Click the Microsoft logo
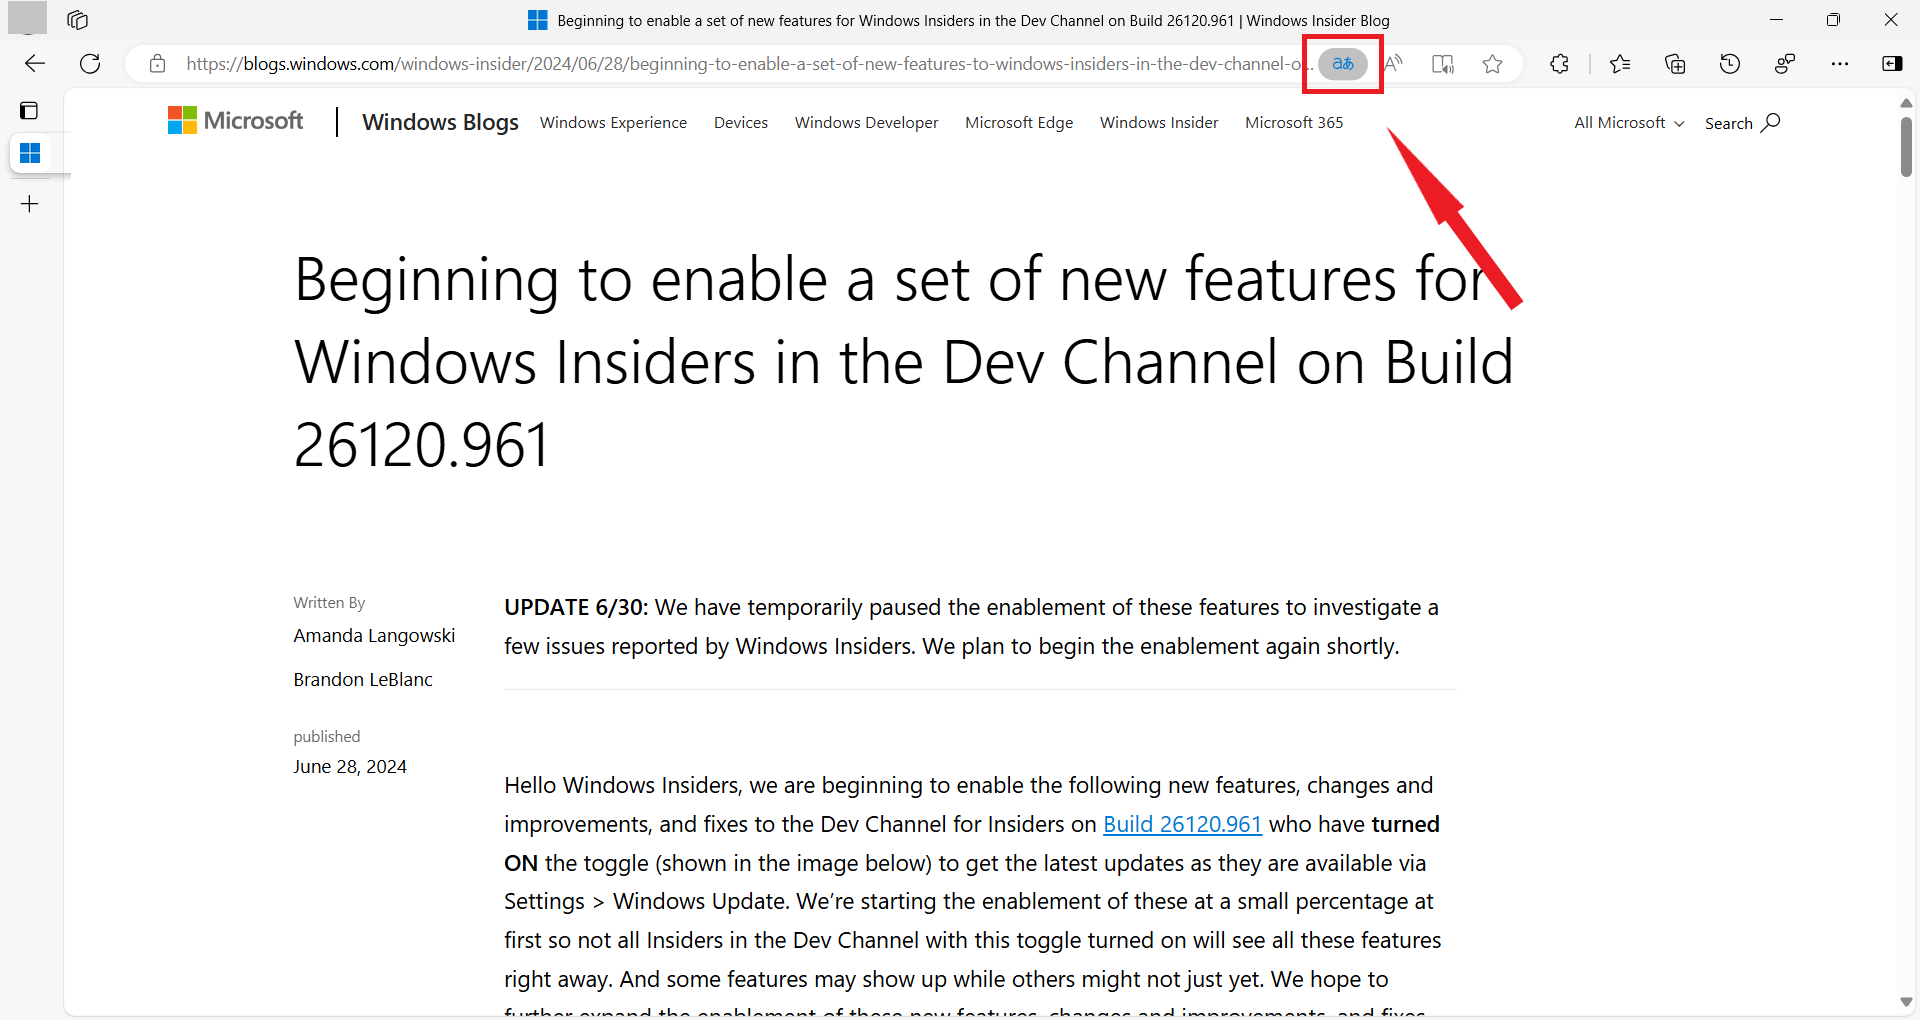1920x1020 pixels. coord(235,121)
